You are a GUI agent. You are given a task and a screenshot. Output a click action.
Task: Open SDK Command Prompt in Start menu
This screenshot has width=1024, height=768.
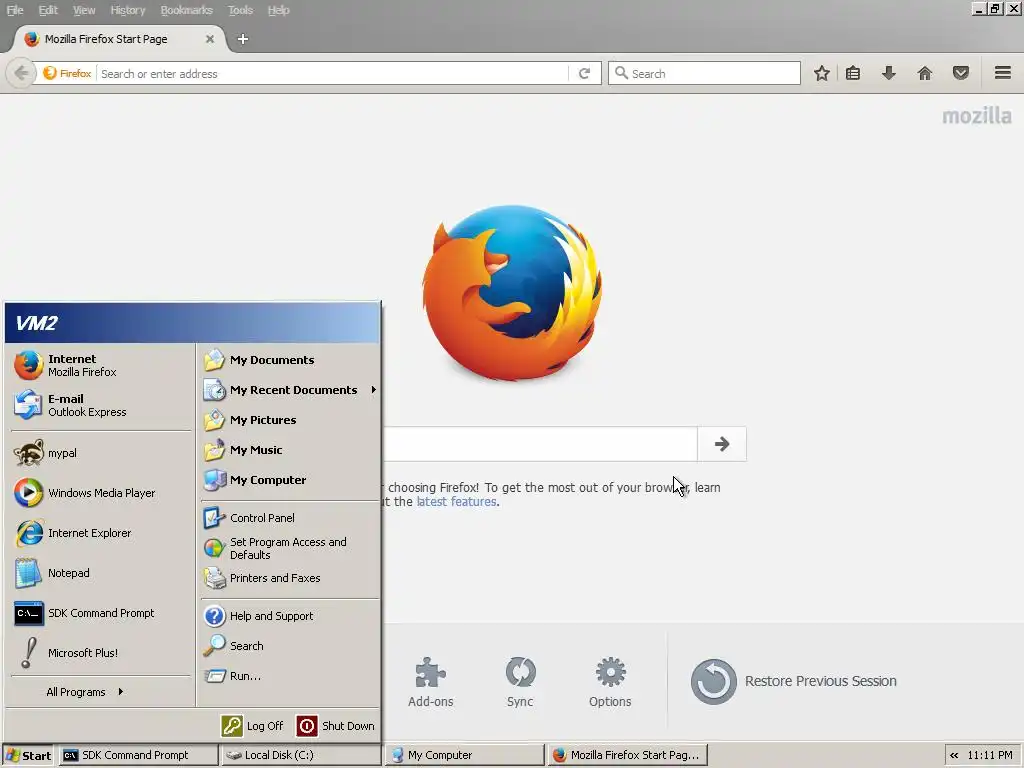point(101,613)
